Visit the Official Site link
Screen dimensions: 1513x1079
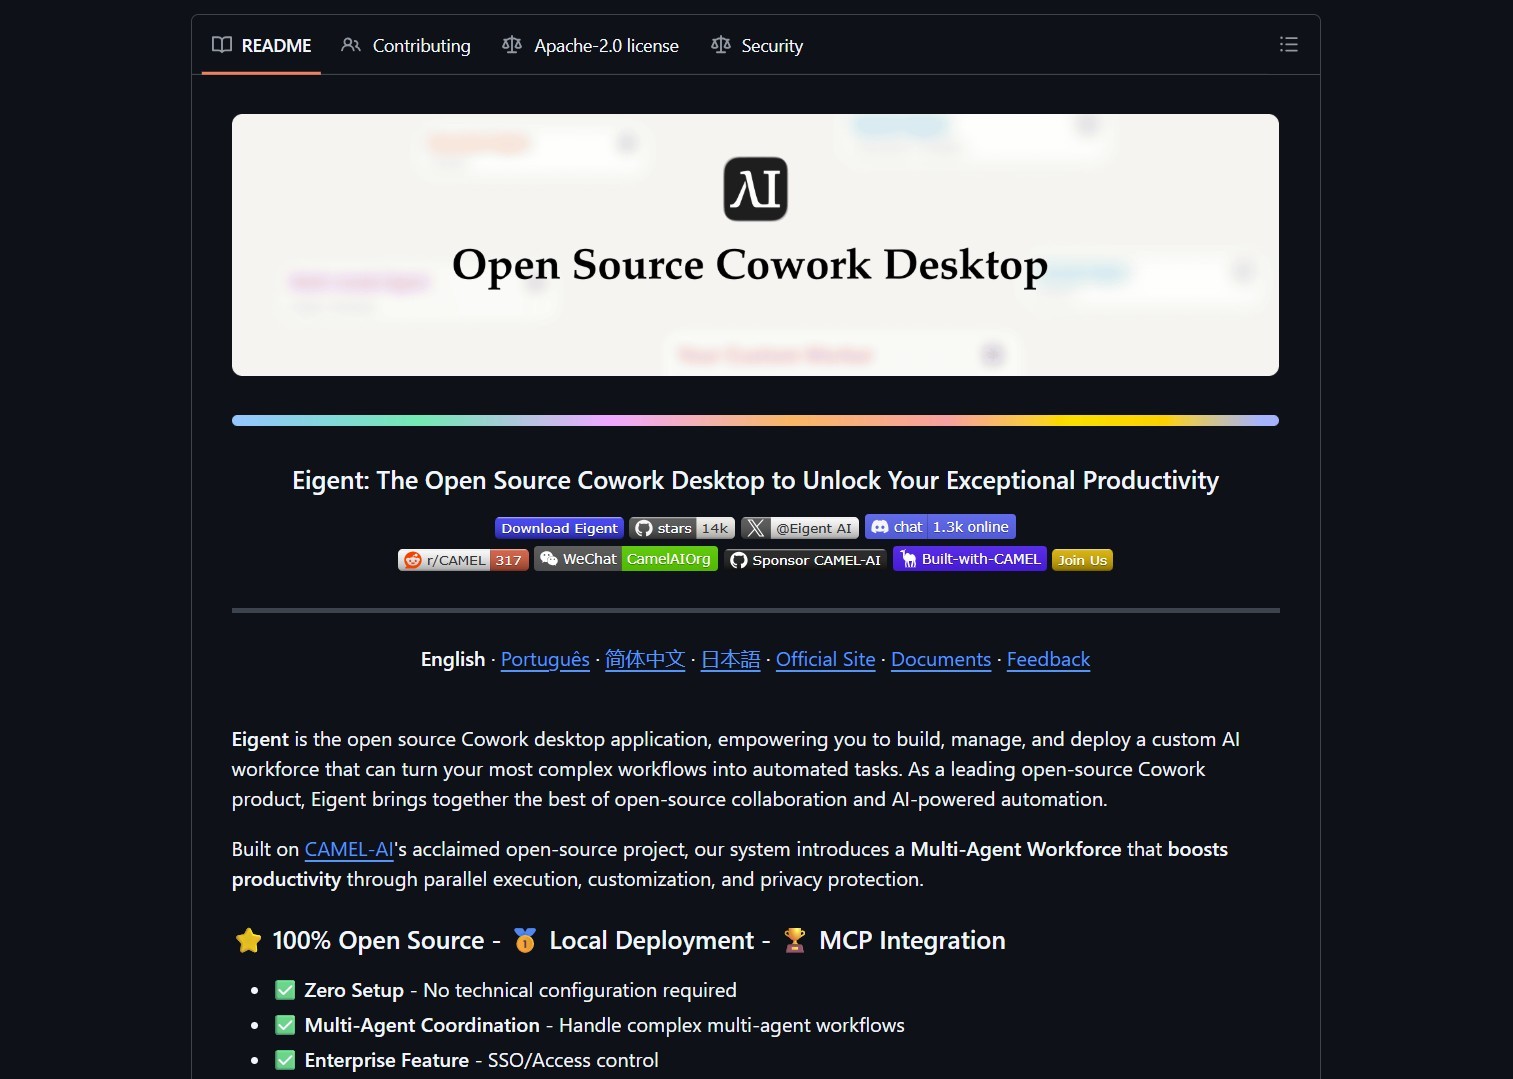point(826,660)
